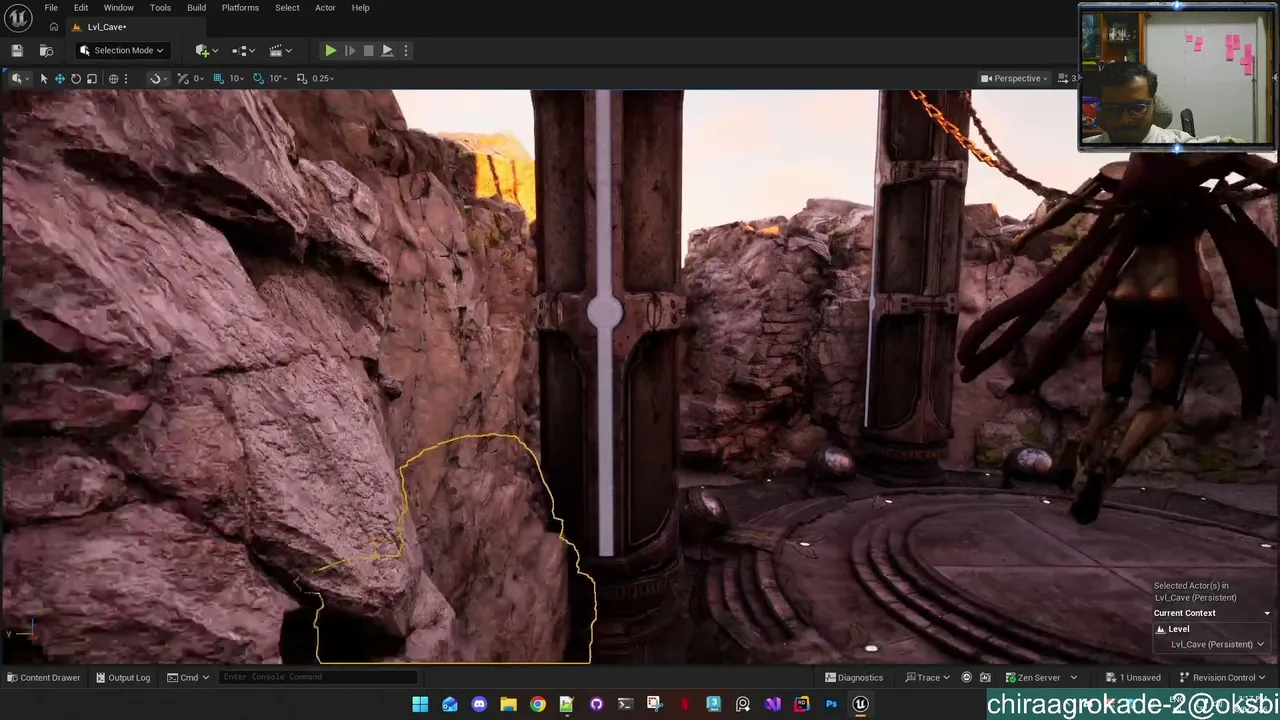Toggle rotation snapping

click(x=258, y=78)
